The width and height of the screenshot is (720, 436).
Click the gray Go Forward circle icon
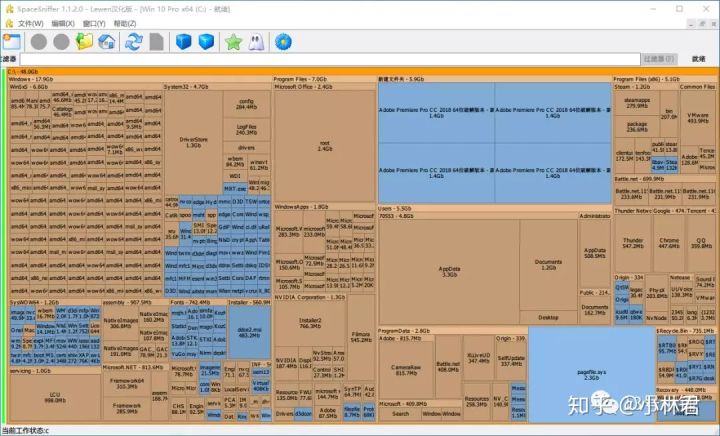[62, 41]
